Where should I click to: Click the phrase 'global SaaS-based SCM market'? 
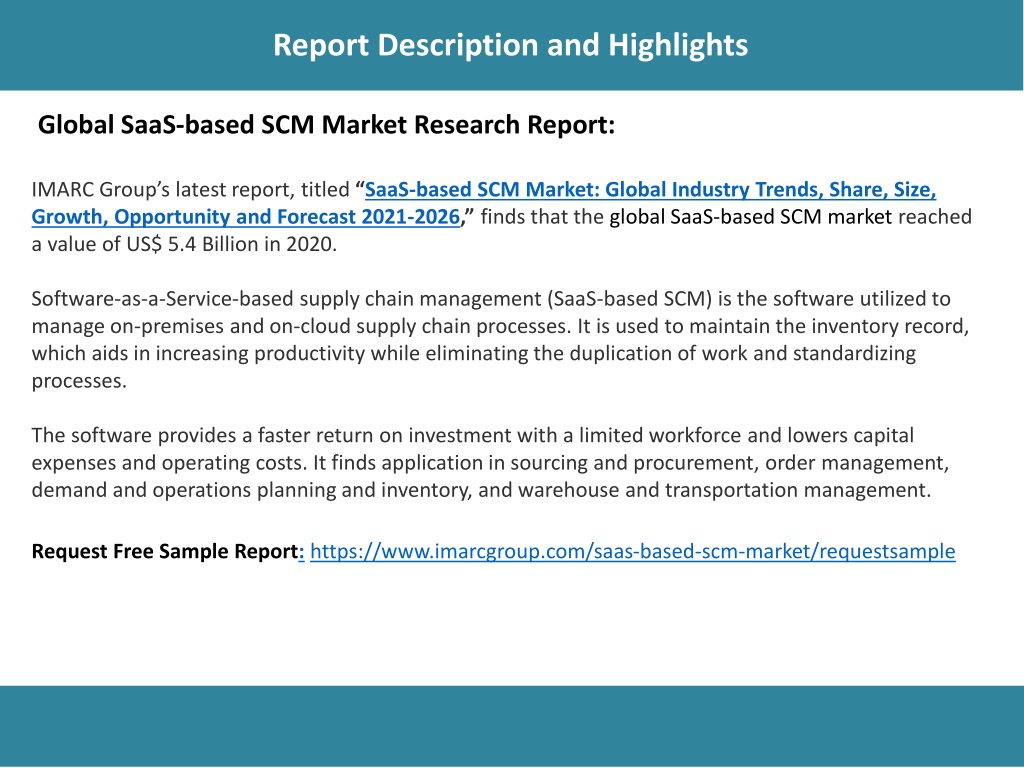(x=750, y=217)
